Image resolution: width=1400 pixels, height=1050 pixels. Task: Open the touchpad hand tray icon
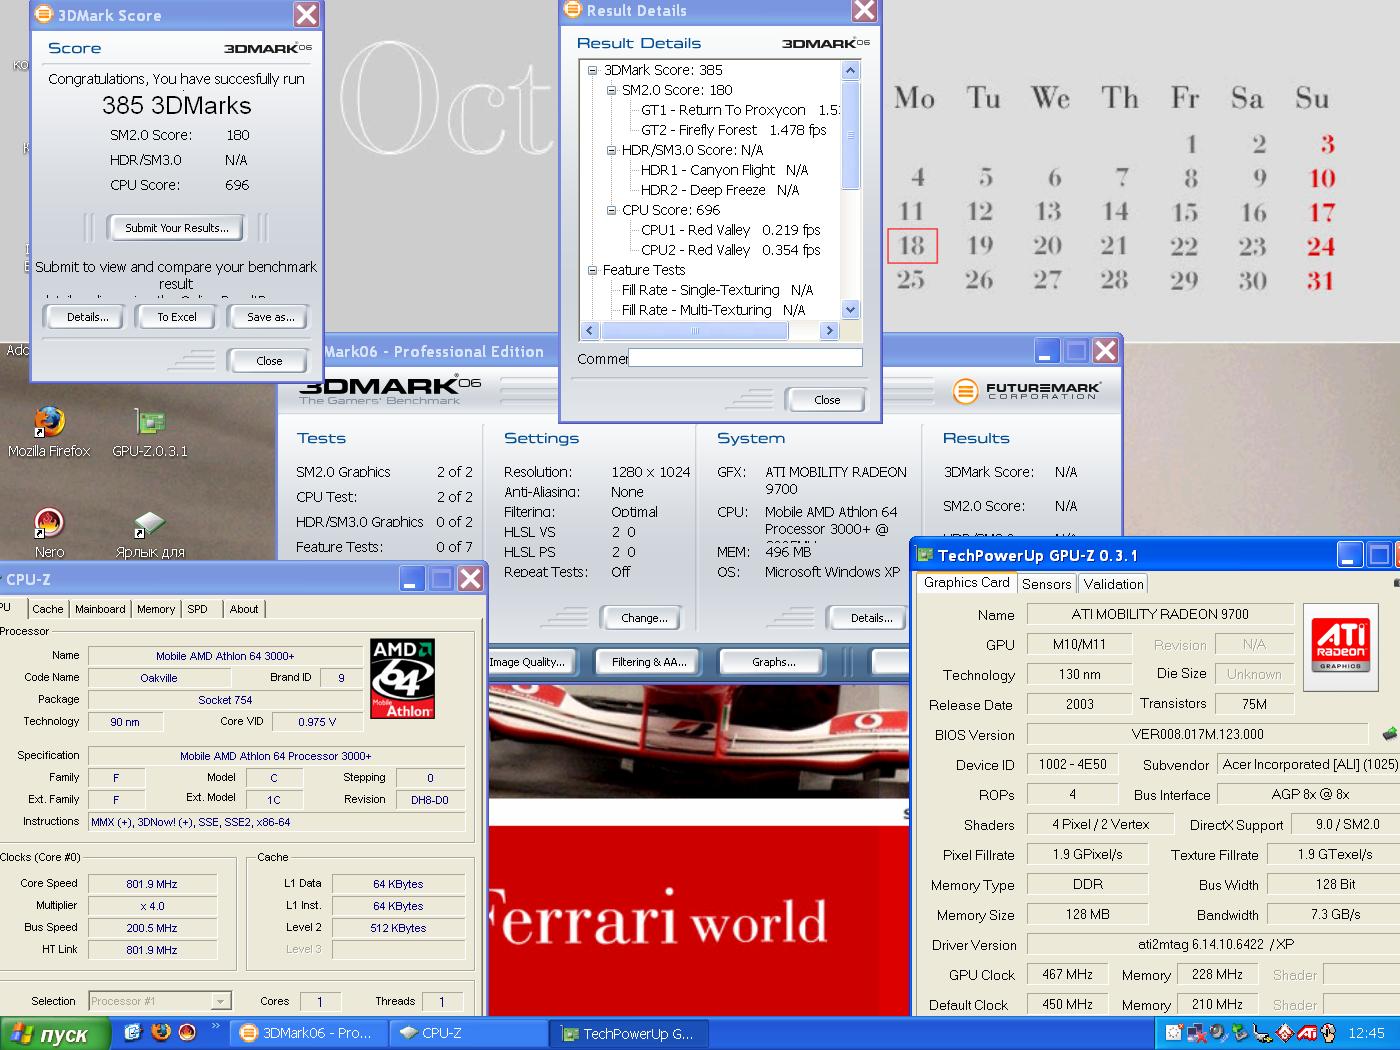(x=1327, y=1033)
